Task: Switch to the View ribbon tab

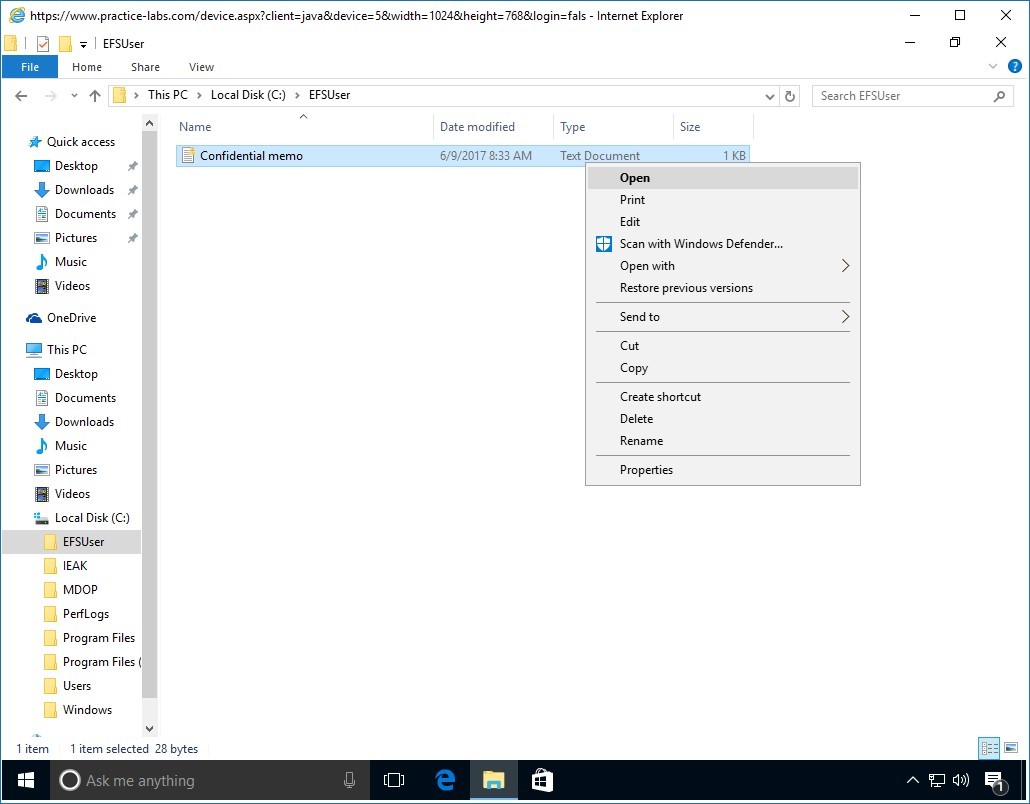Action: click(x=201, y=67)
